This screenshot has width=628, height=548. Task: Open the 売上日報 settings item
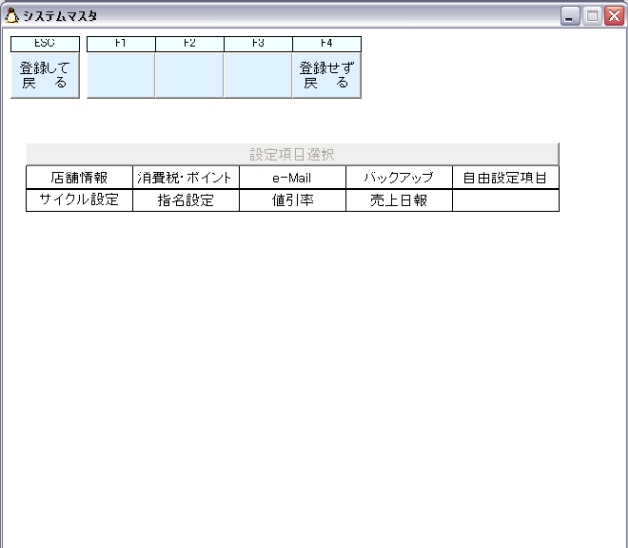[398, 200]
